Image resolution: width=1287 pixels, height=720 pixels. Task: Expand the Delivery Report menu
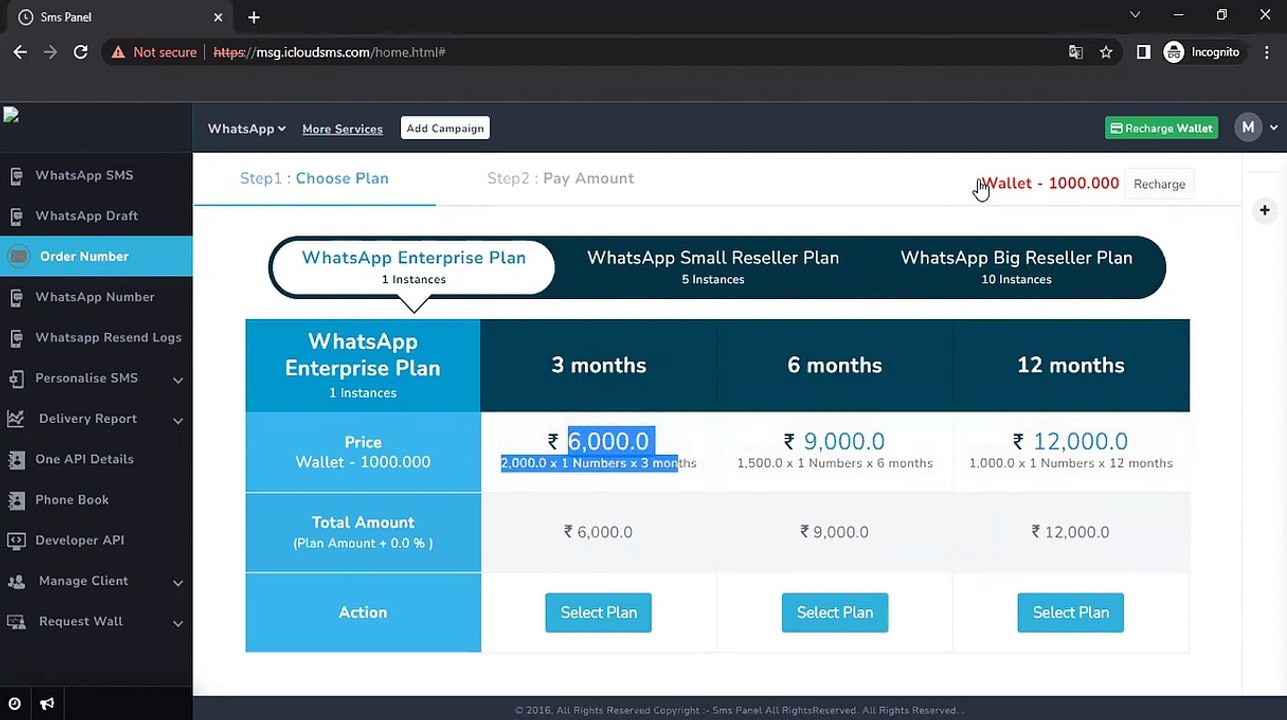coord(96,419)
